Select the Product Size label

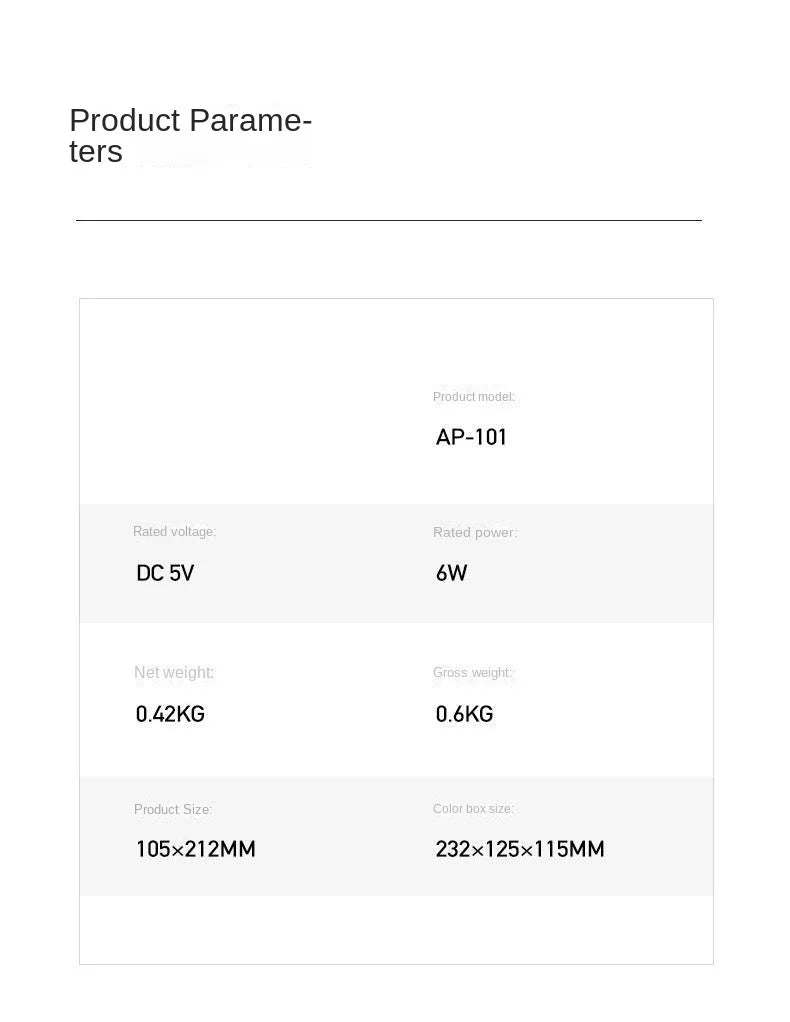[173, 810]
